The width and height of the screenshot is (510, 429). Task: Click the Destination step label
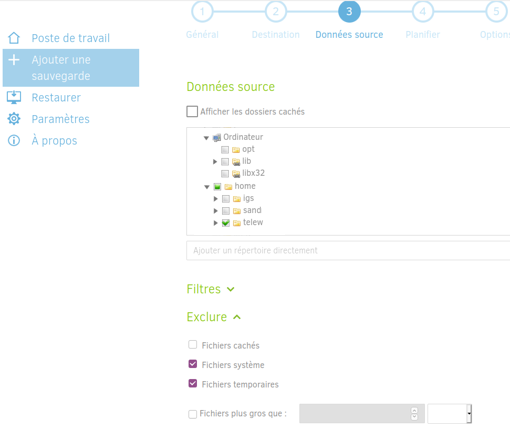[x=276, y=35]
